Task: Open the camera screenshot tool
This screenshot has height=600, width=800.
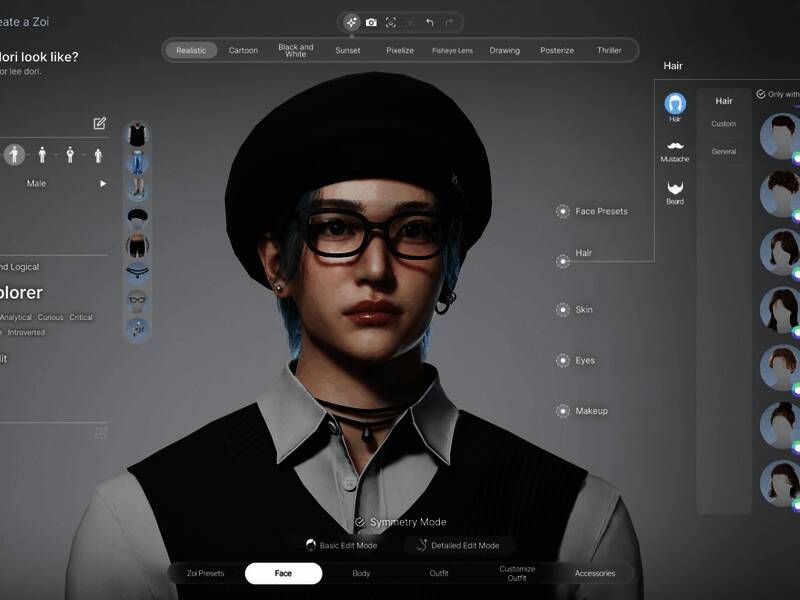Action: (371, 22)
